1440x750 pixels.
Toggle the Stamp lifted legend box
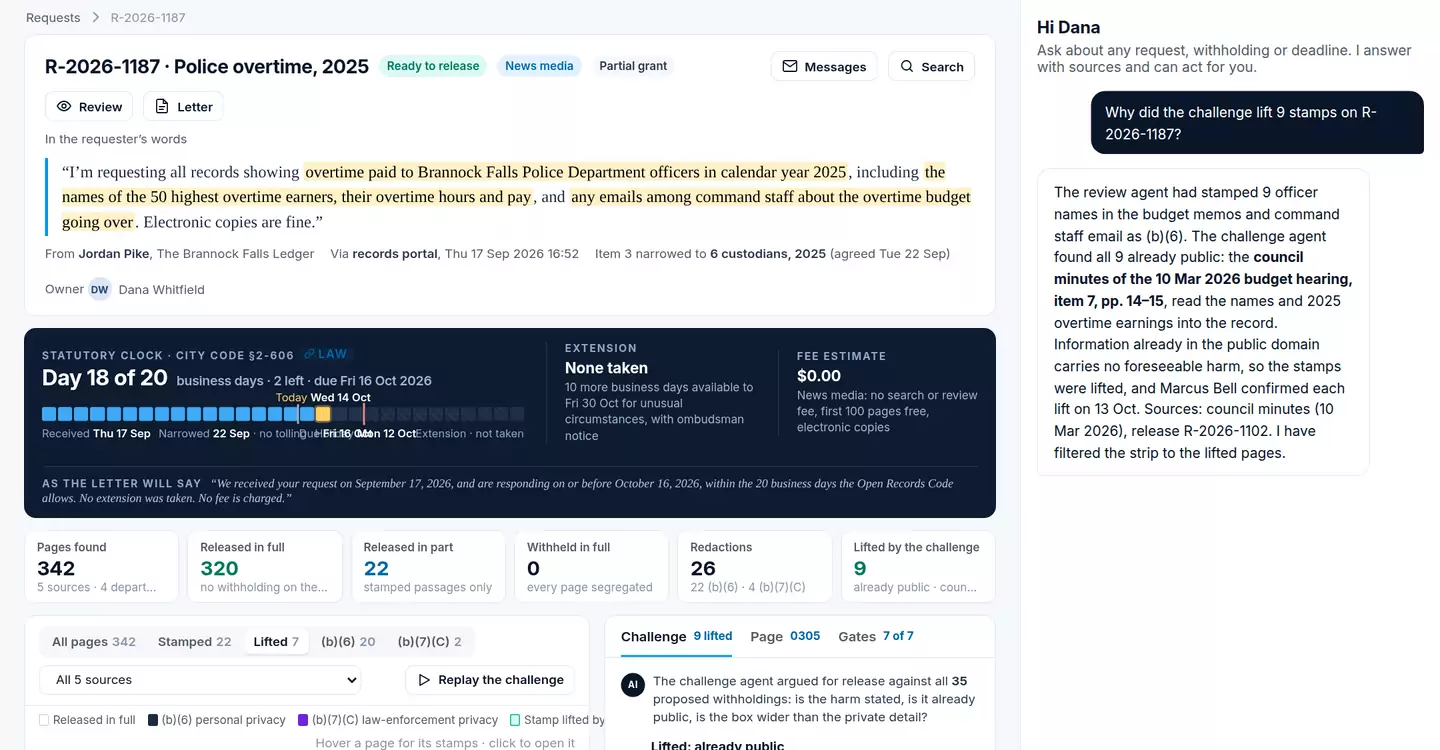515,720
